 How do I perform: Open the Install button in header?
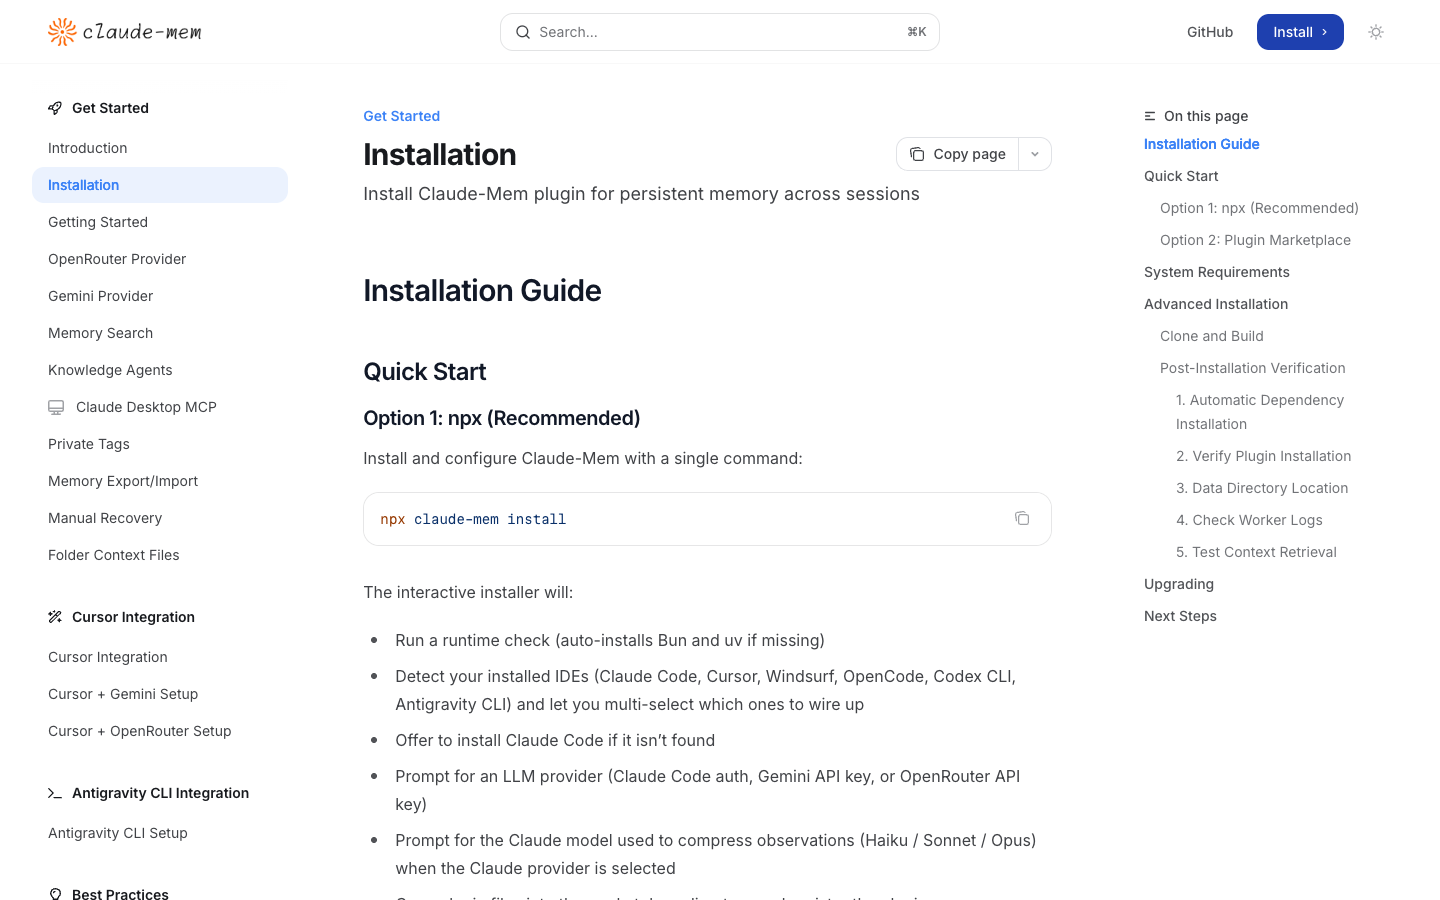click(1300, 32)
